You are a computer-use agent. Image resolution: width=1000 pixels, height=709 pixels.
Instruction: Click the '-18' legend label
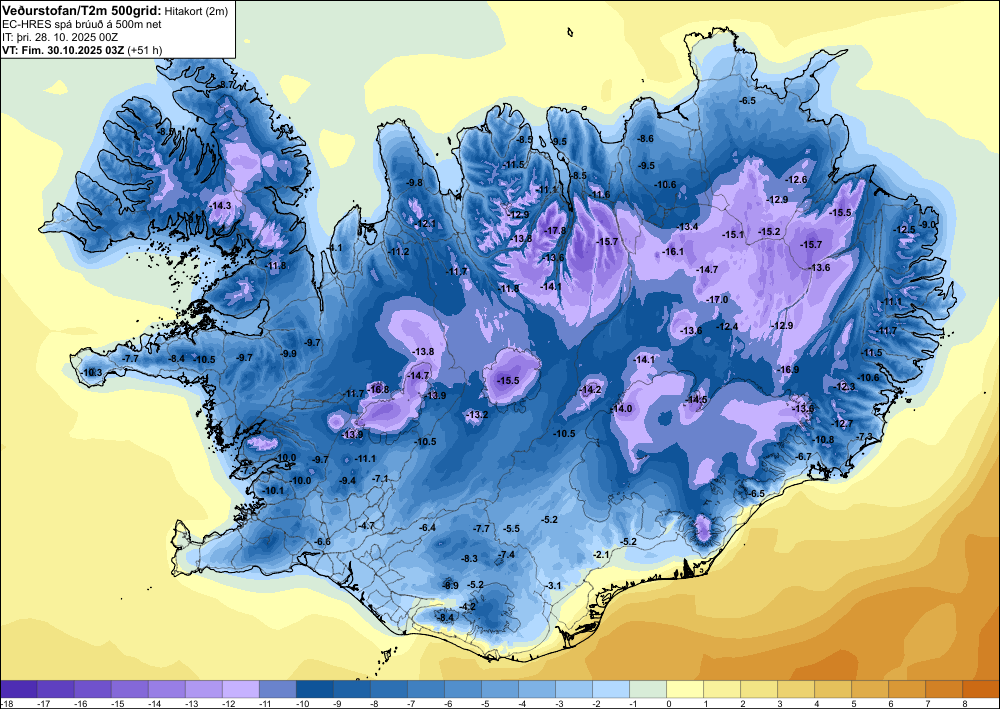tap(6, 704)
